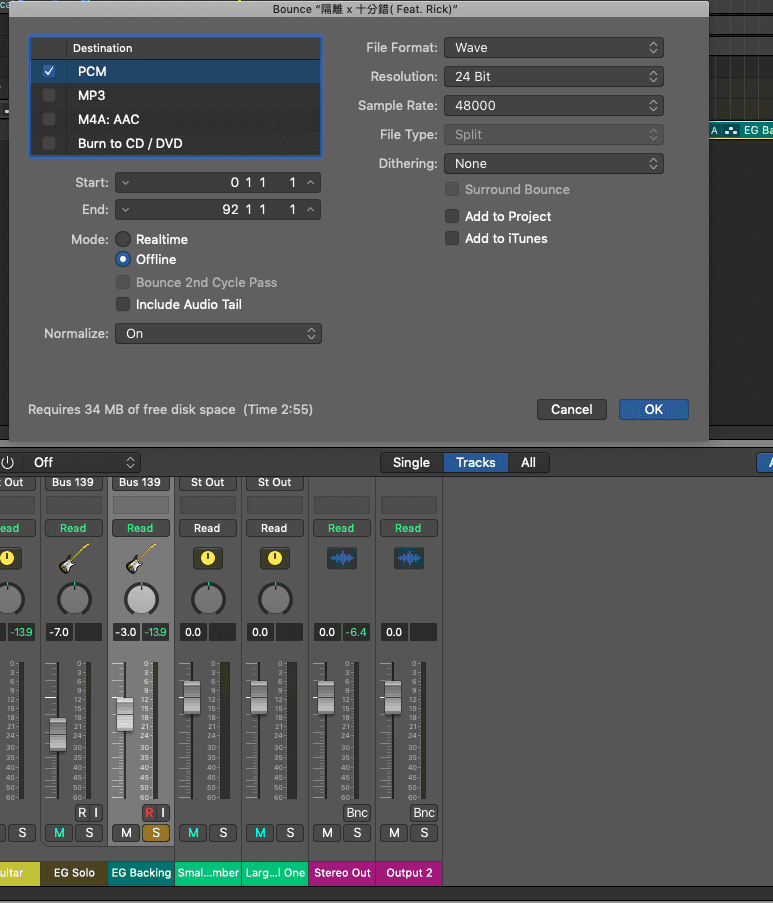773x903 pixels.
Task: Open the Resolution 24 Bit dropdown
Action: [x=554, y=77]
